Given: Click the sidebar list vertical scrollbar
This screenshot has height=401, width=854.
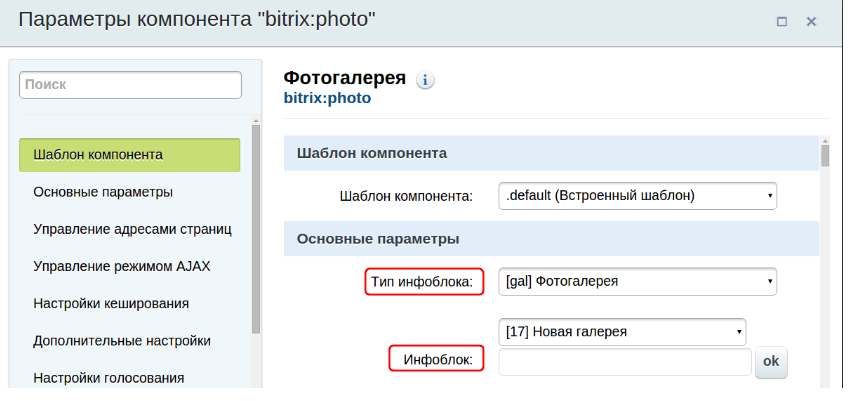Looking at the screenshot, I should (x=256, y=230).
